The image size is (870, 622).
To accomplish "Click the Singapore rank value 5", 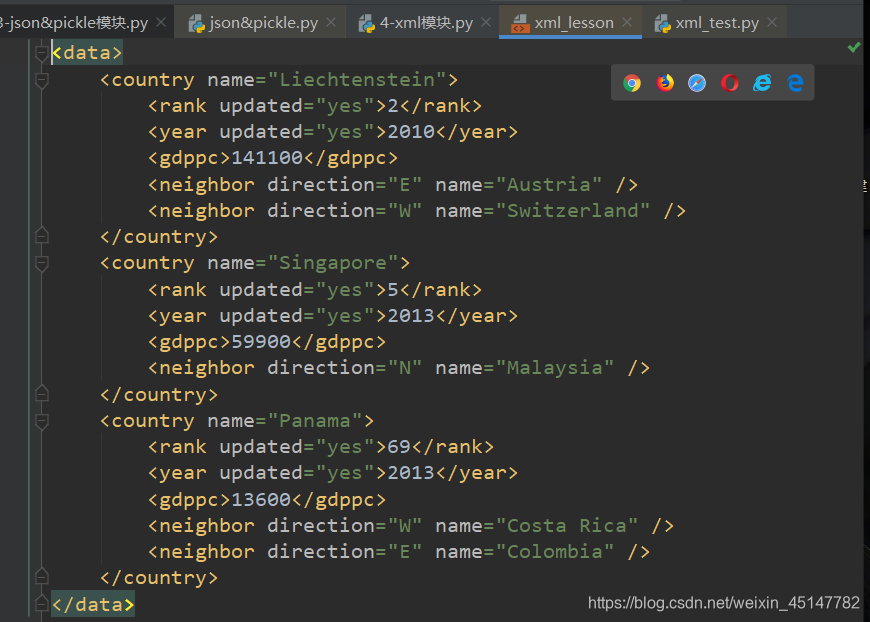I will 393,290.
